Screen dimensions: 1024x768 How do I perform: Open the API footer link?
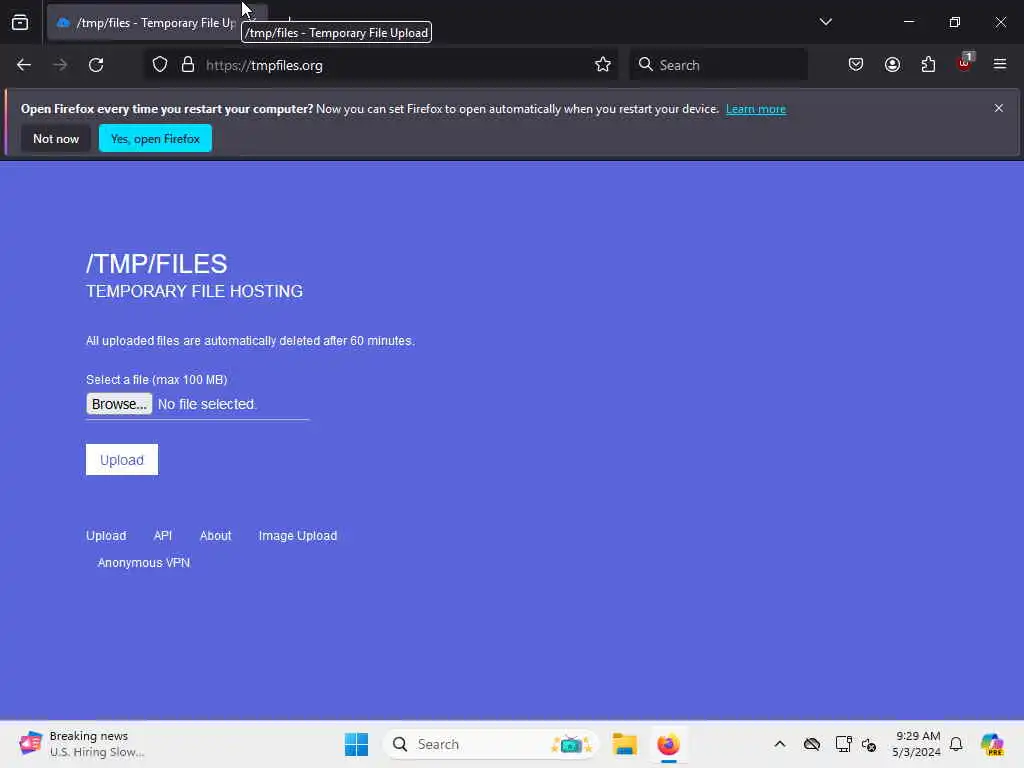163,536
